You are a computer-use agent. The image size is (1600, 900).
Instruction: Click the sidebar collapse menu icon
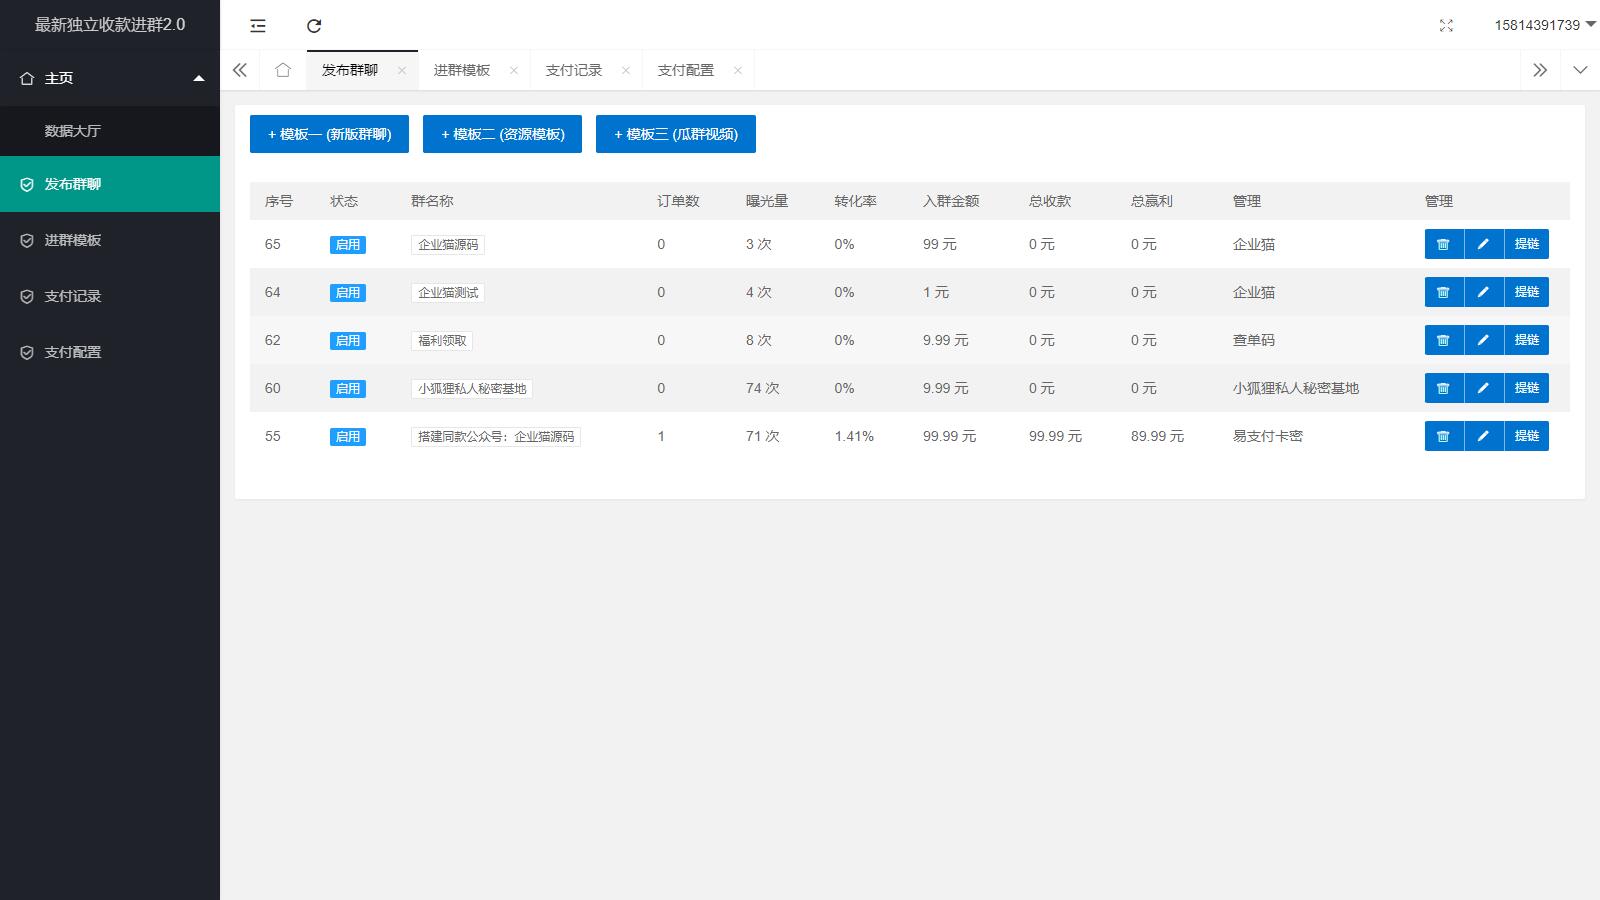pos(258,26)
